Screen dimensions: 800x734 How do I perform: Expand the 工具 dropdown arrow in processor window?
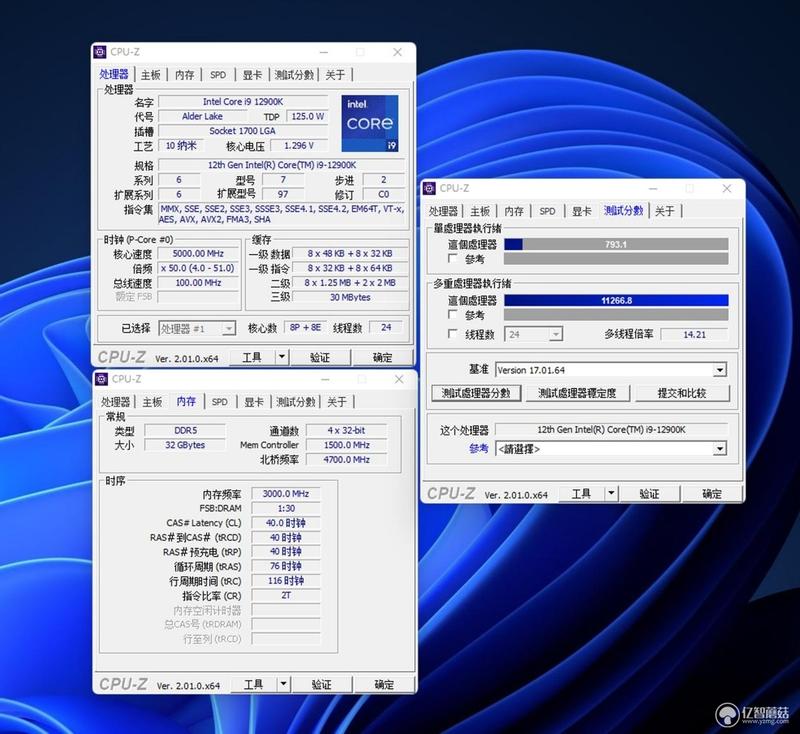[x=282, y=357]
